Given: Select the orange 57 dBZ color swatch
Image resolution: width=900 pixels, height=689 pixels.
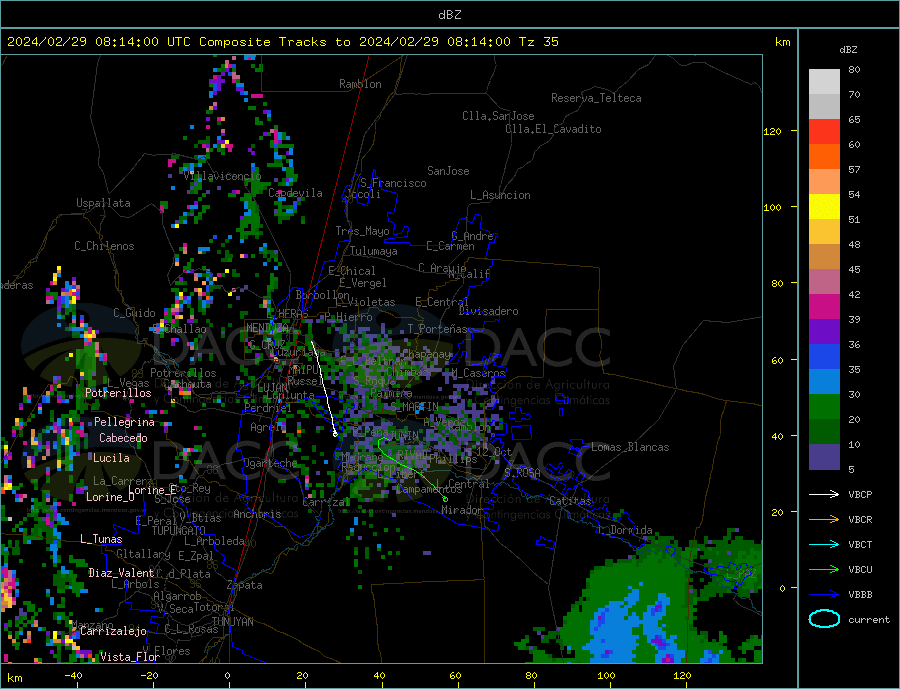Looking at the screenshot, I should coord(824,157).
